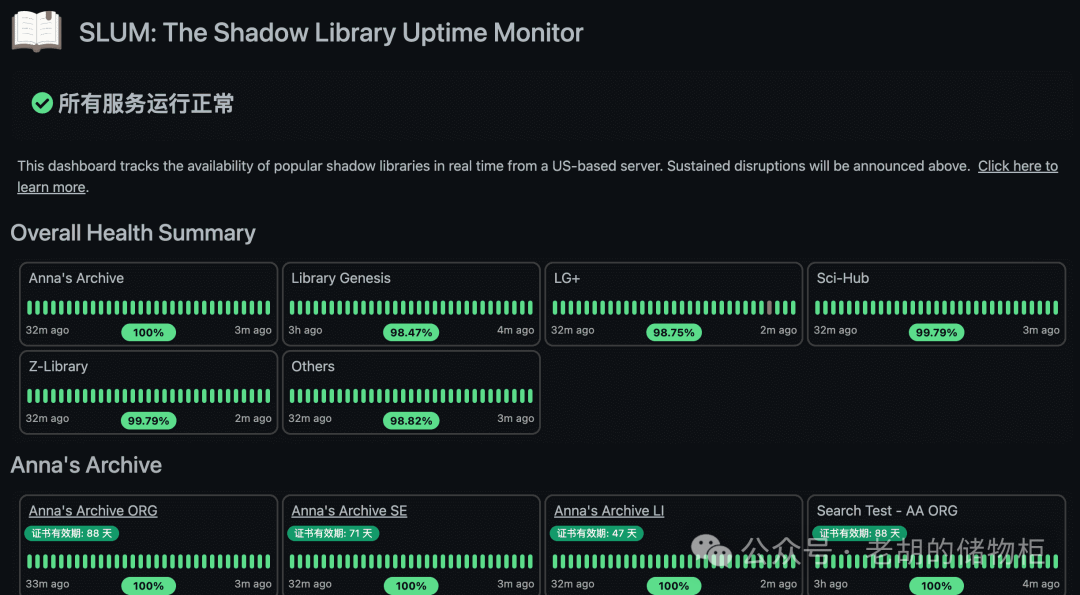Click Z-Library's 99.79% uptime badge
This screenshot has height=595, width=1080.
pyautogui.click(x=149, y=421)
